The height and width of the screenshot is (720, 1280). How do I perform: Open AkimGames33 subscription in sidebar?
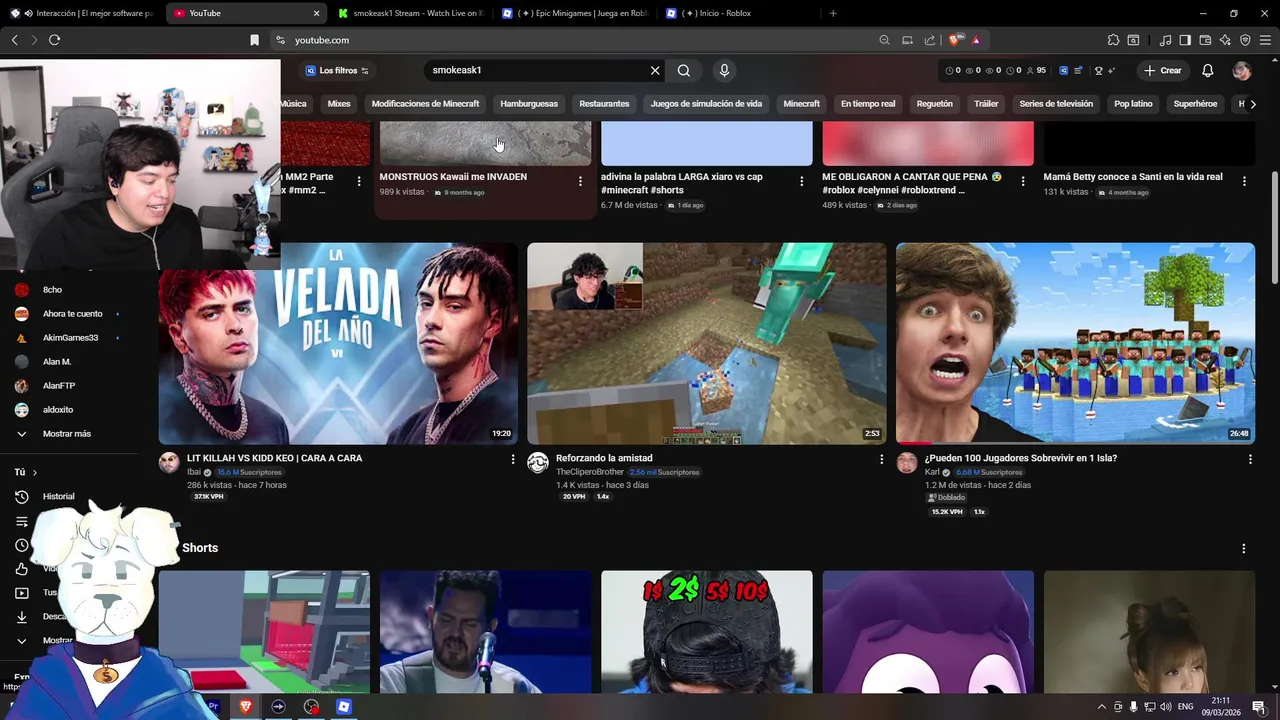point(70,338)
